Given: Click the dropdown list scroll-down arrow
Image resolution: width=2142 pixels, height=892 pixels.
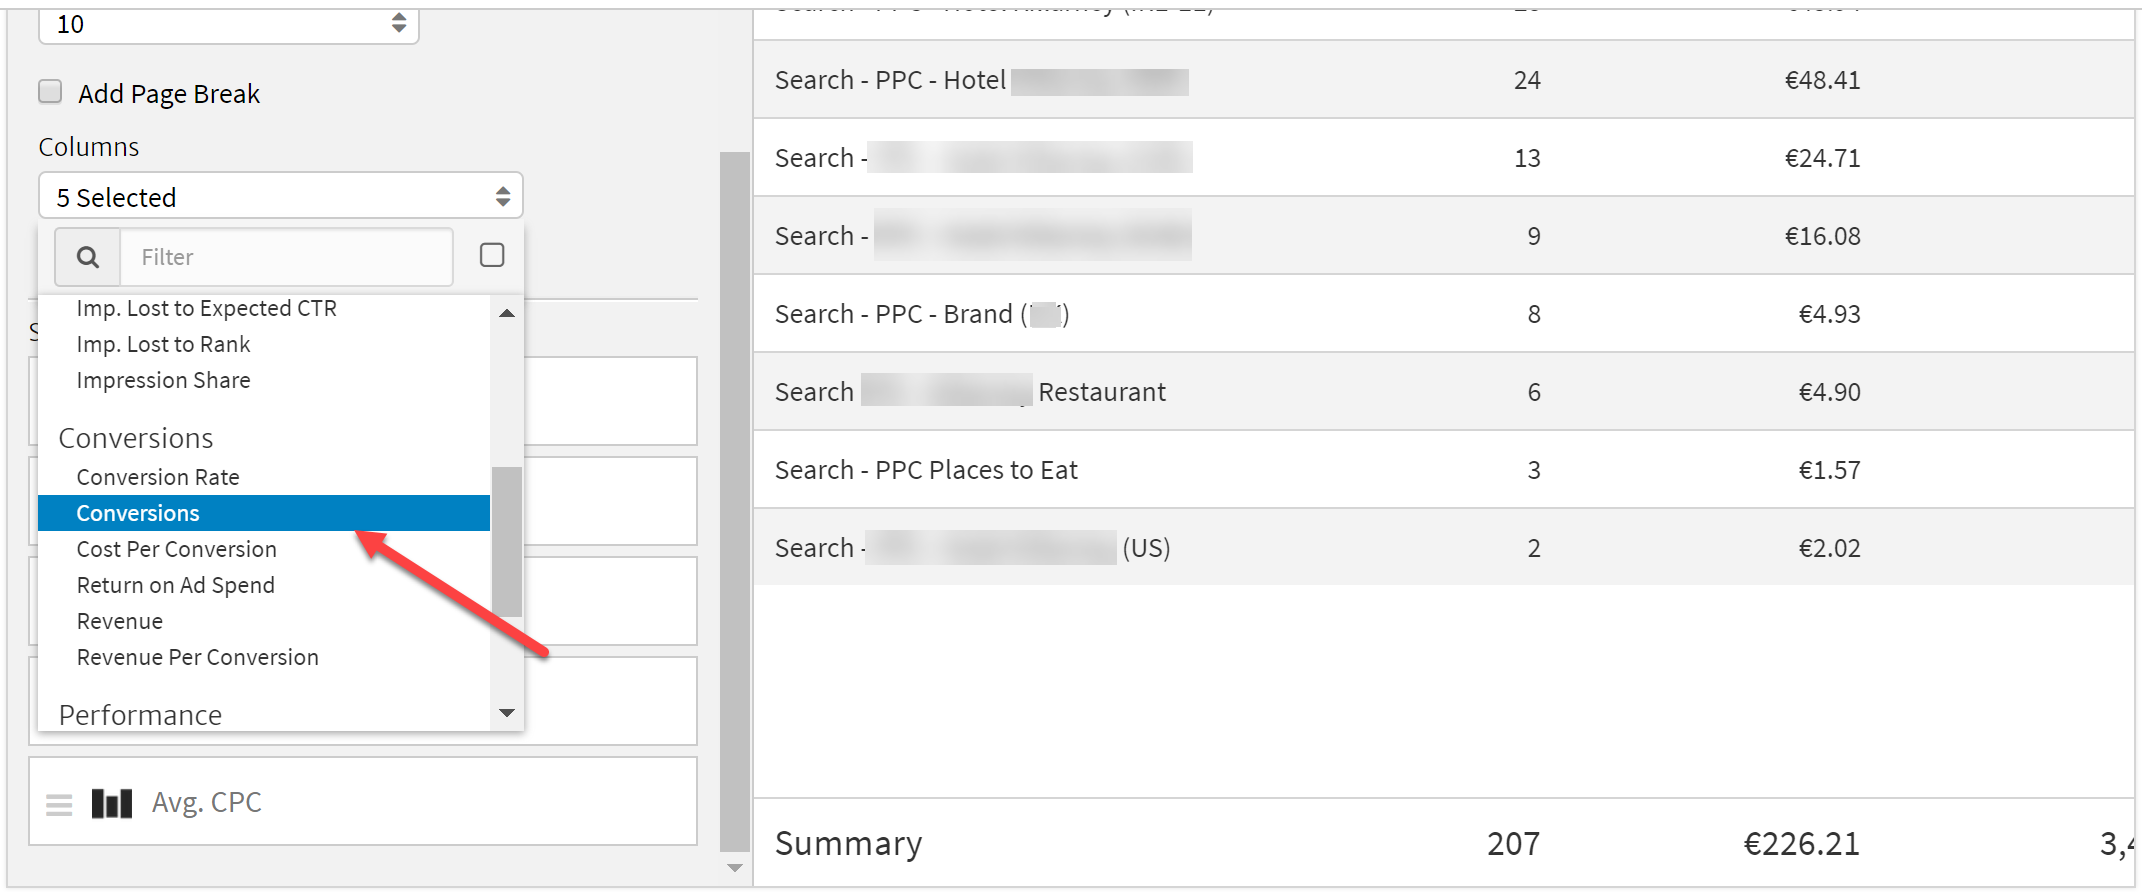Looking at the screenshot, I should (507, 713).
